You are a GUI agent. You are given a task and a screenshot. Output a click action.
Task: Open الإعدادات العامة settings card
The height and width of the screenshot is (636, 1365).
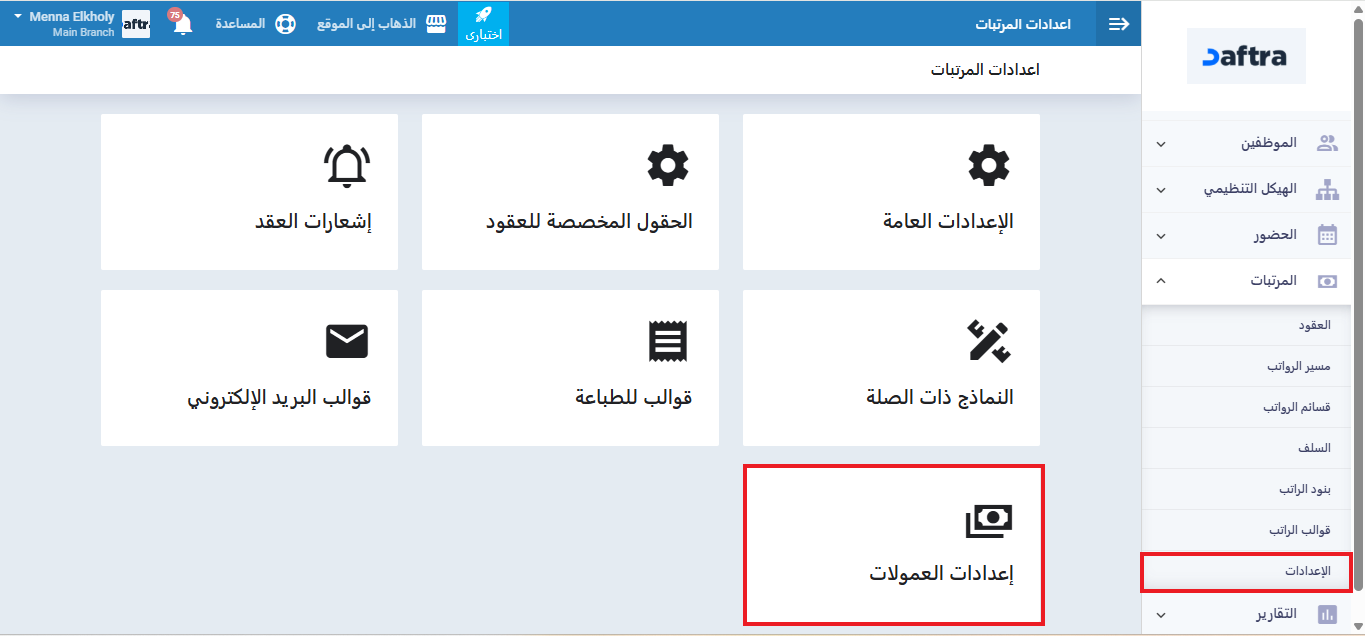click(891, 192)
